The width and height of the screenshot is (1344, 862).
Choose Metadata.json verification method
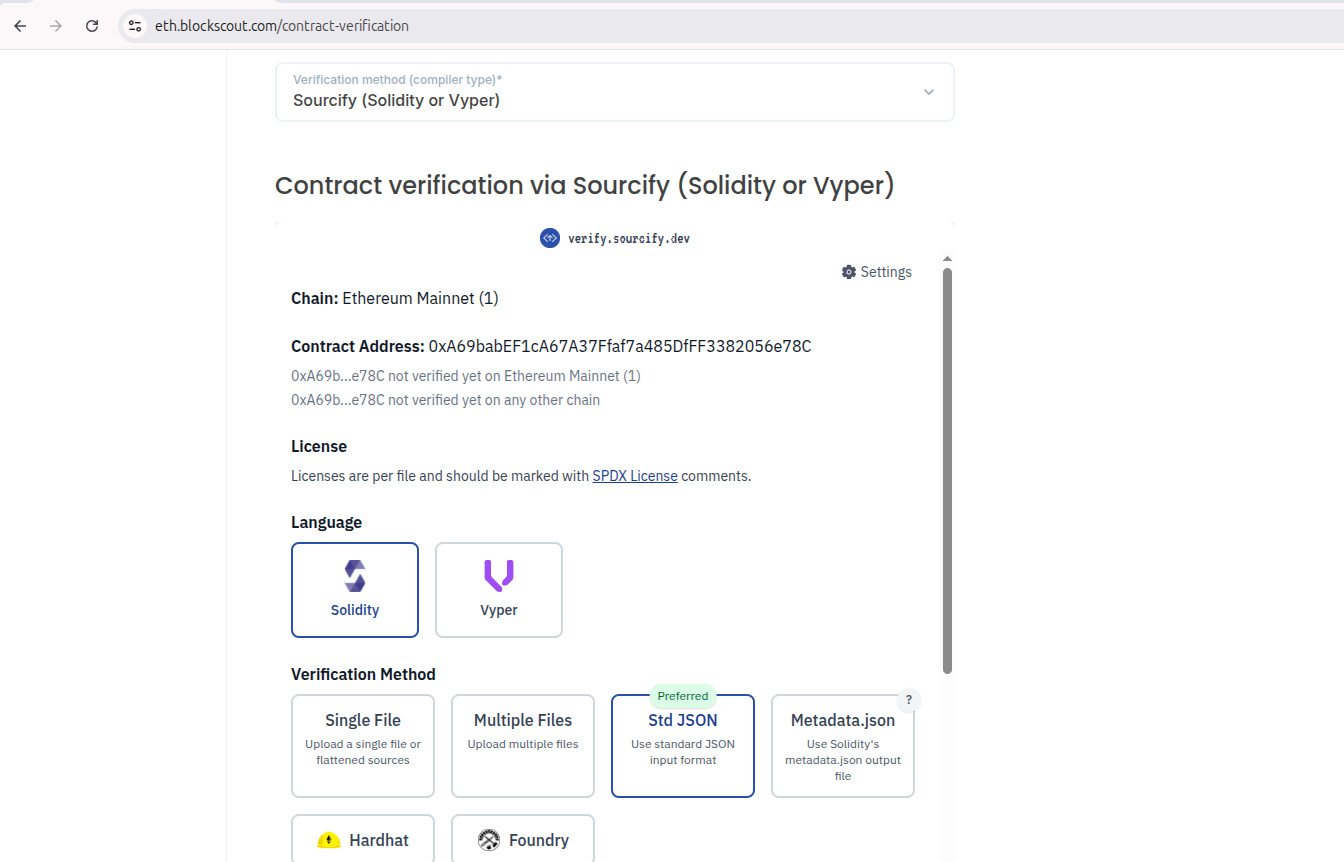click(843, 746)
